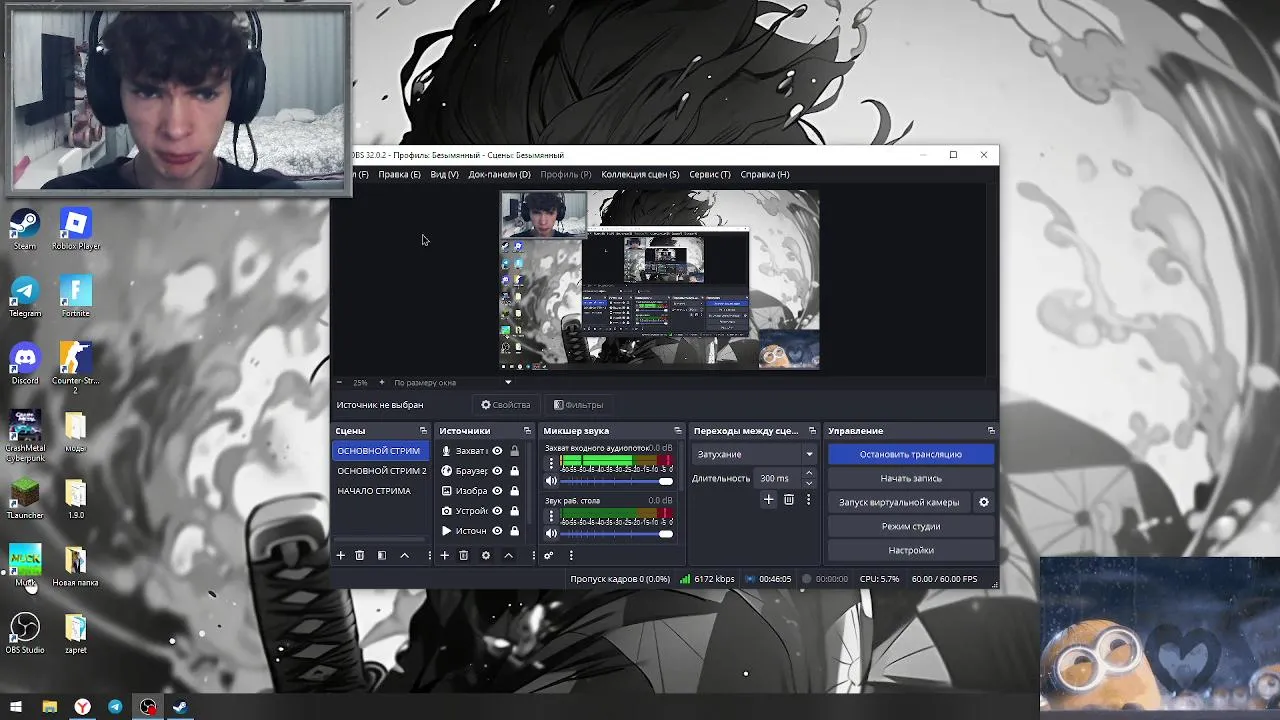Open Windows Start menu

[16, 707]
